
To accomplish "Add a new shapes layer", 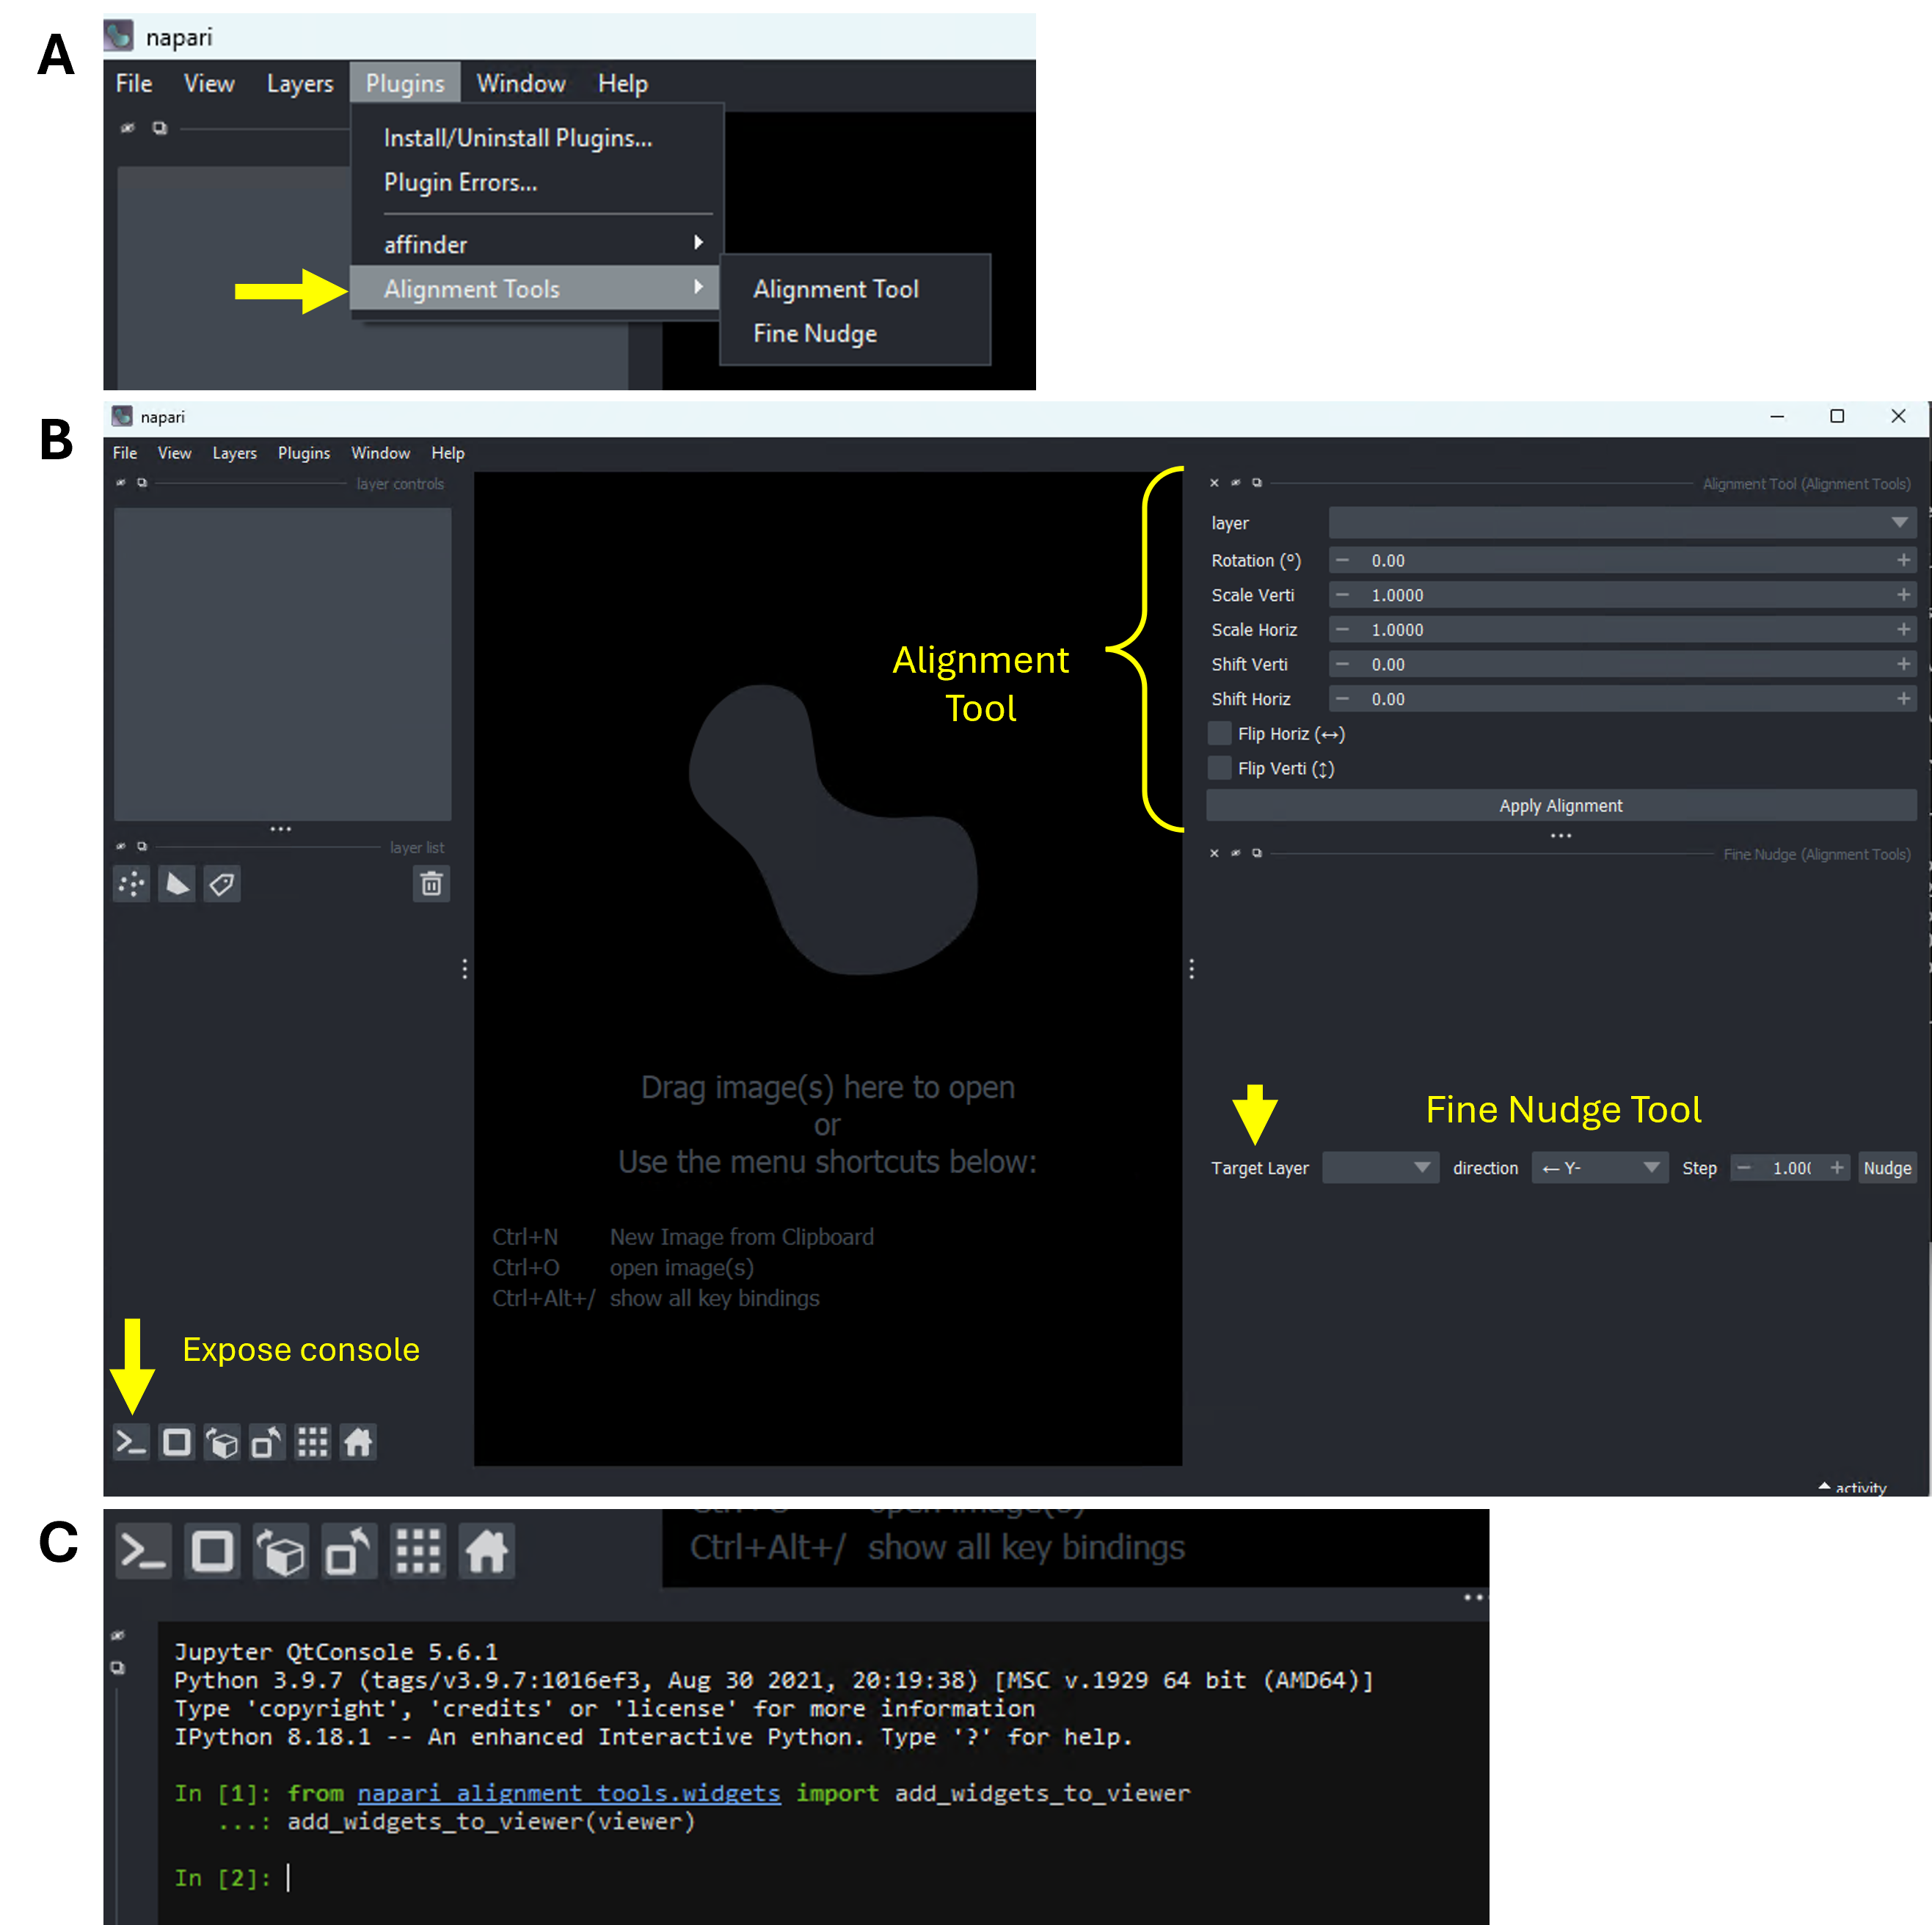I will (x=177, y=884).
